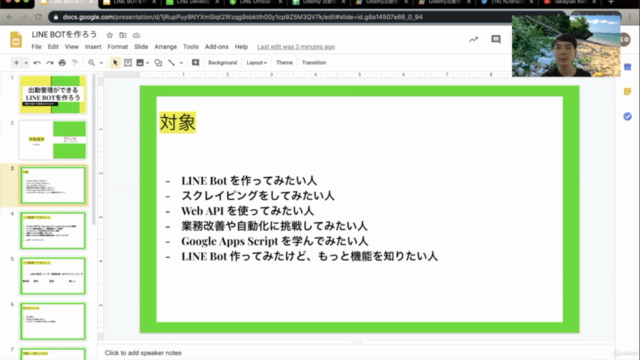Open the Shape tool

[158, 62]
